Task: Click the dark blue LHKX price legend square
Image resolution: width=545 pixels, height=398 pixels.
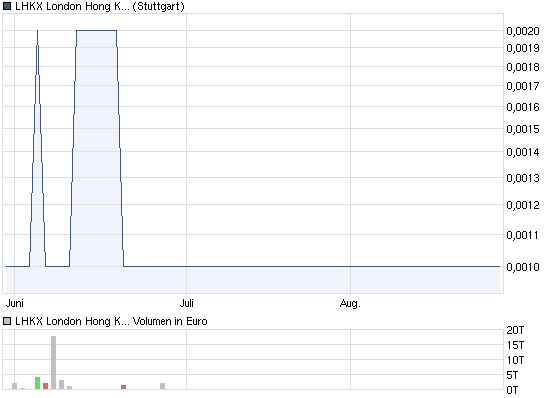Action: pyautogui.click(x=7, y=6)
